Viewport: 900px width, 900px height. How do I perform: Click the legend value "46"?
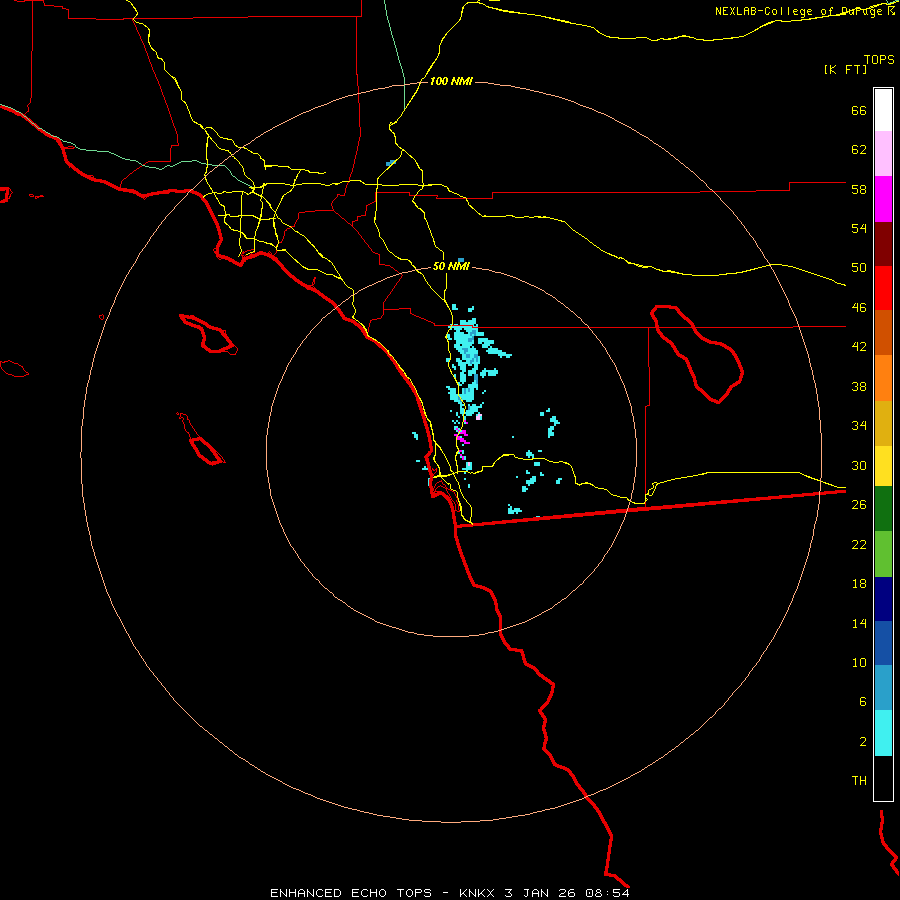point(859,308)
